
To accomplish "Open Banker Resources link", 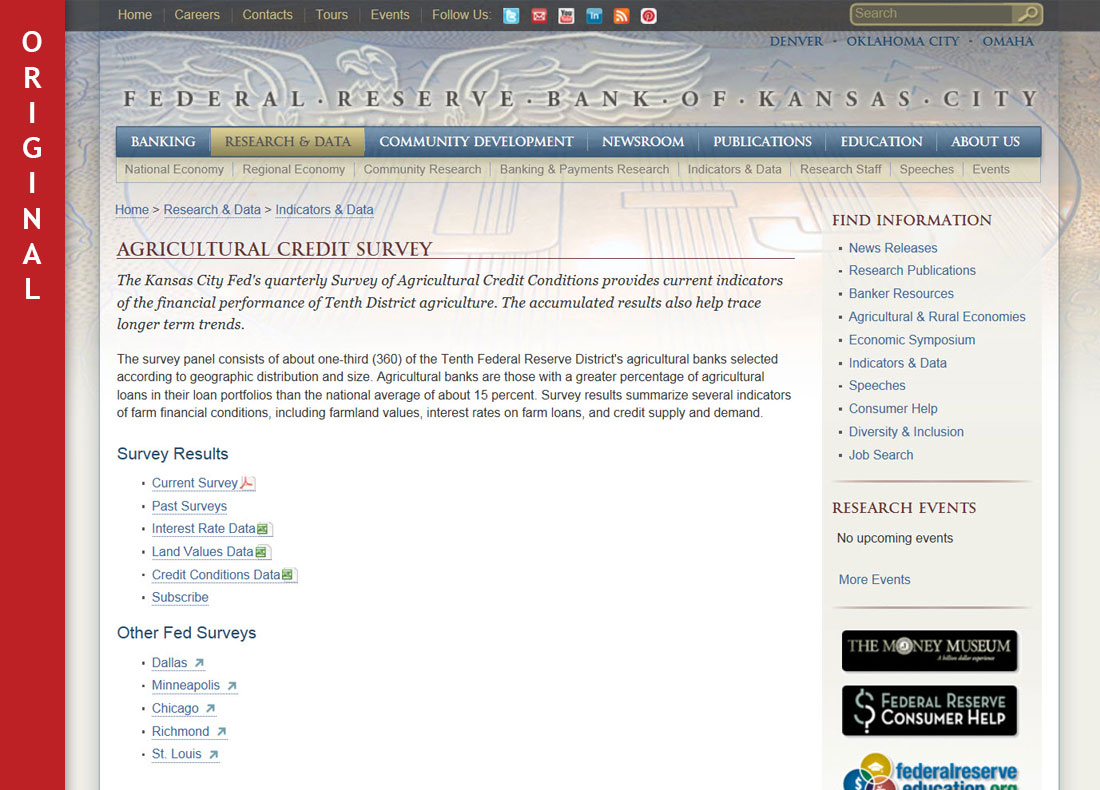I will pyautogui.click(x=901, y=293).
